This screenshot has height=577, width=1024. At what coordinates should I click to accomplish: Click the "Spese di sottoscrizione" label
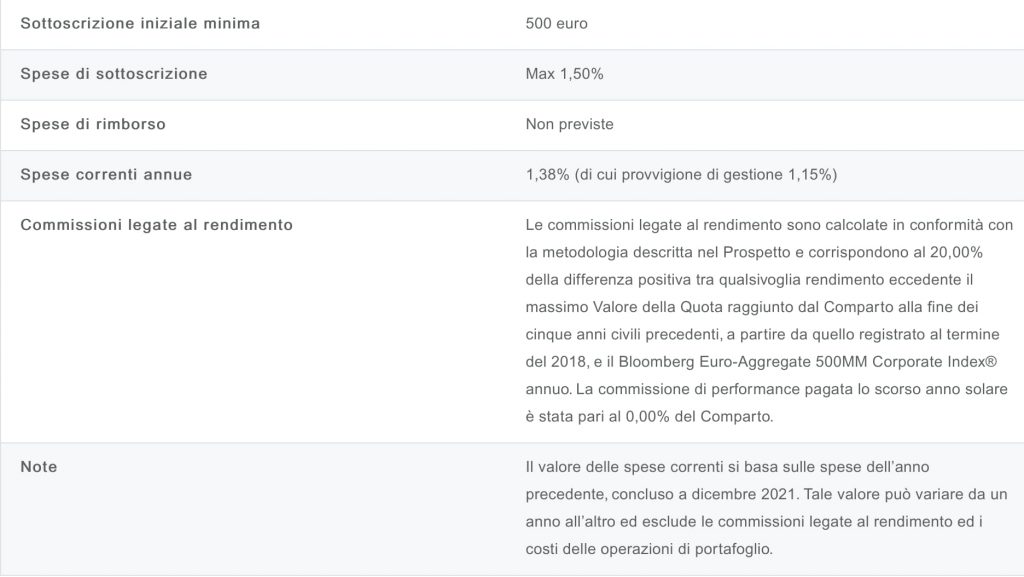click(x=114, y=74)
